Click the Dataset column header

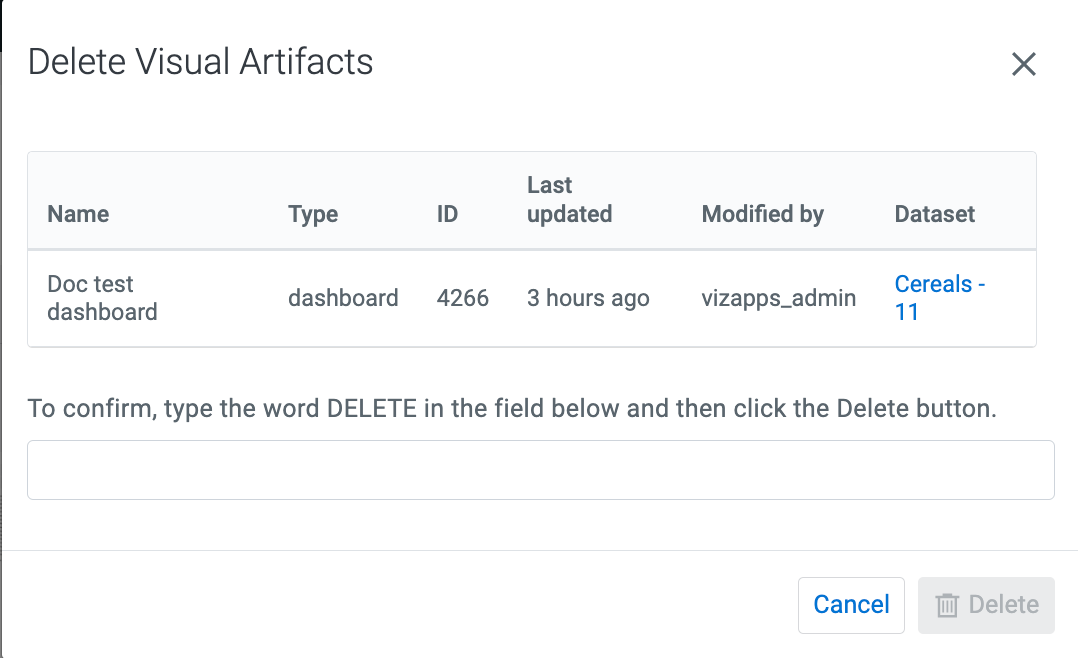click(935, 214)
